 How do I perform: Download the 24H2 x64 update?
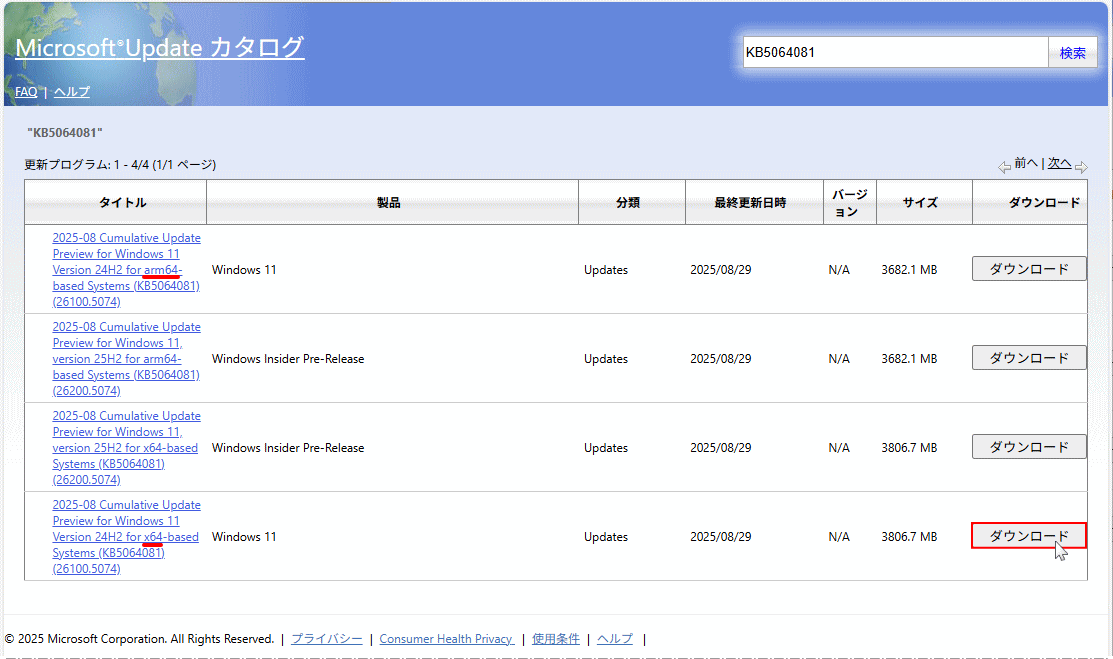[x=1029, y=537]
